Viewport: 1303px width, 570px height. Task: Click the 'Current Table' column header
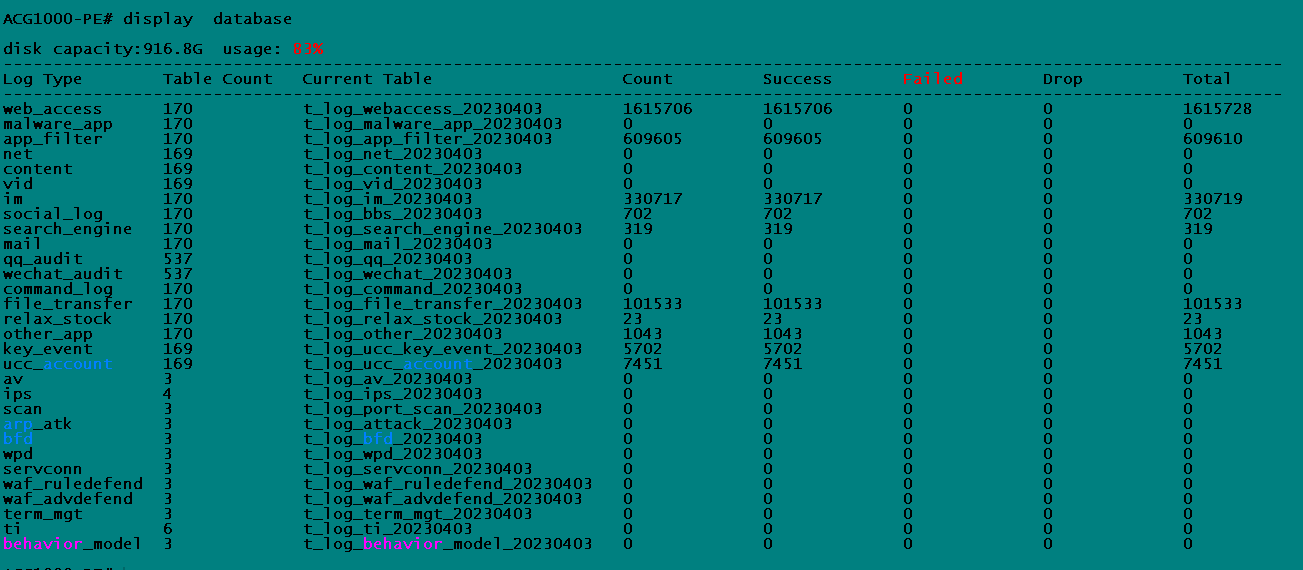tap(368, 79)
